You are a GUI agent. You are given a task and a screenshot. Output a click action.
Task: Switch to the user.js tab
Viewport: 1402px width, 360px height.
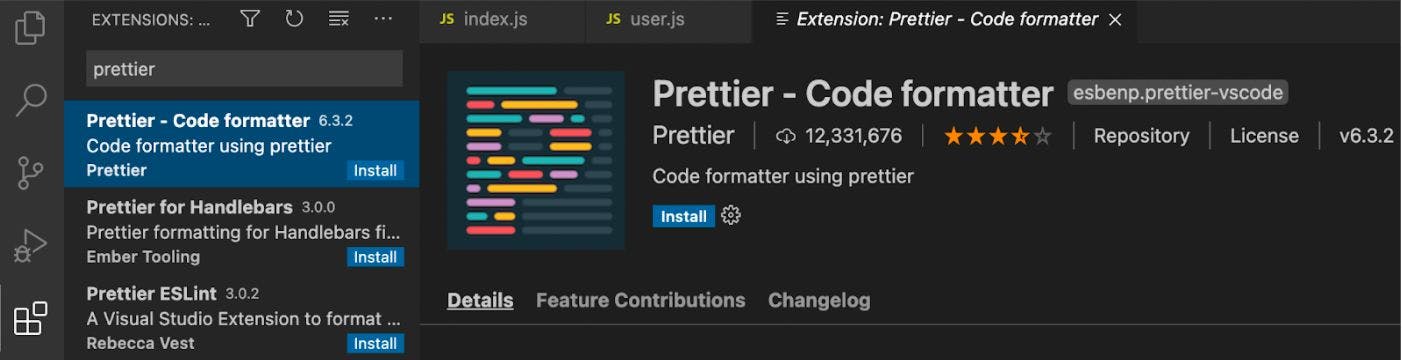[x=645, y=20]
